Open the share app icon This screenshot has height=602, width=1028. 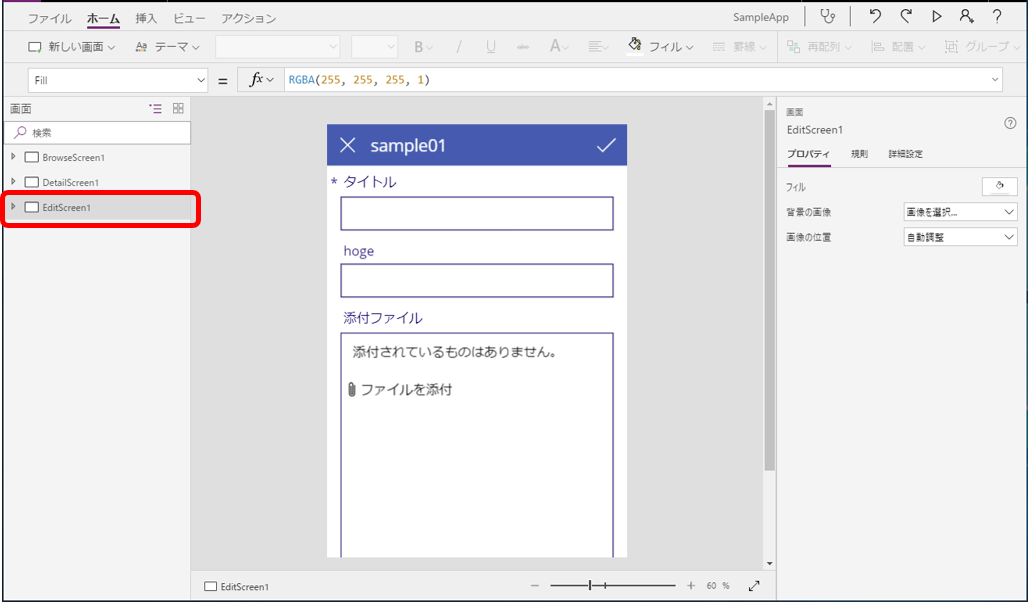coord(965,16)
